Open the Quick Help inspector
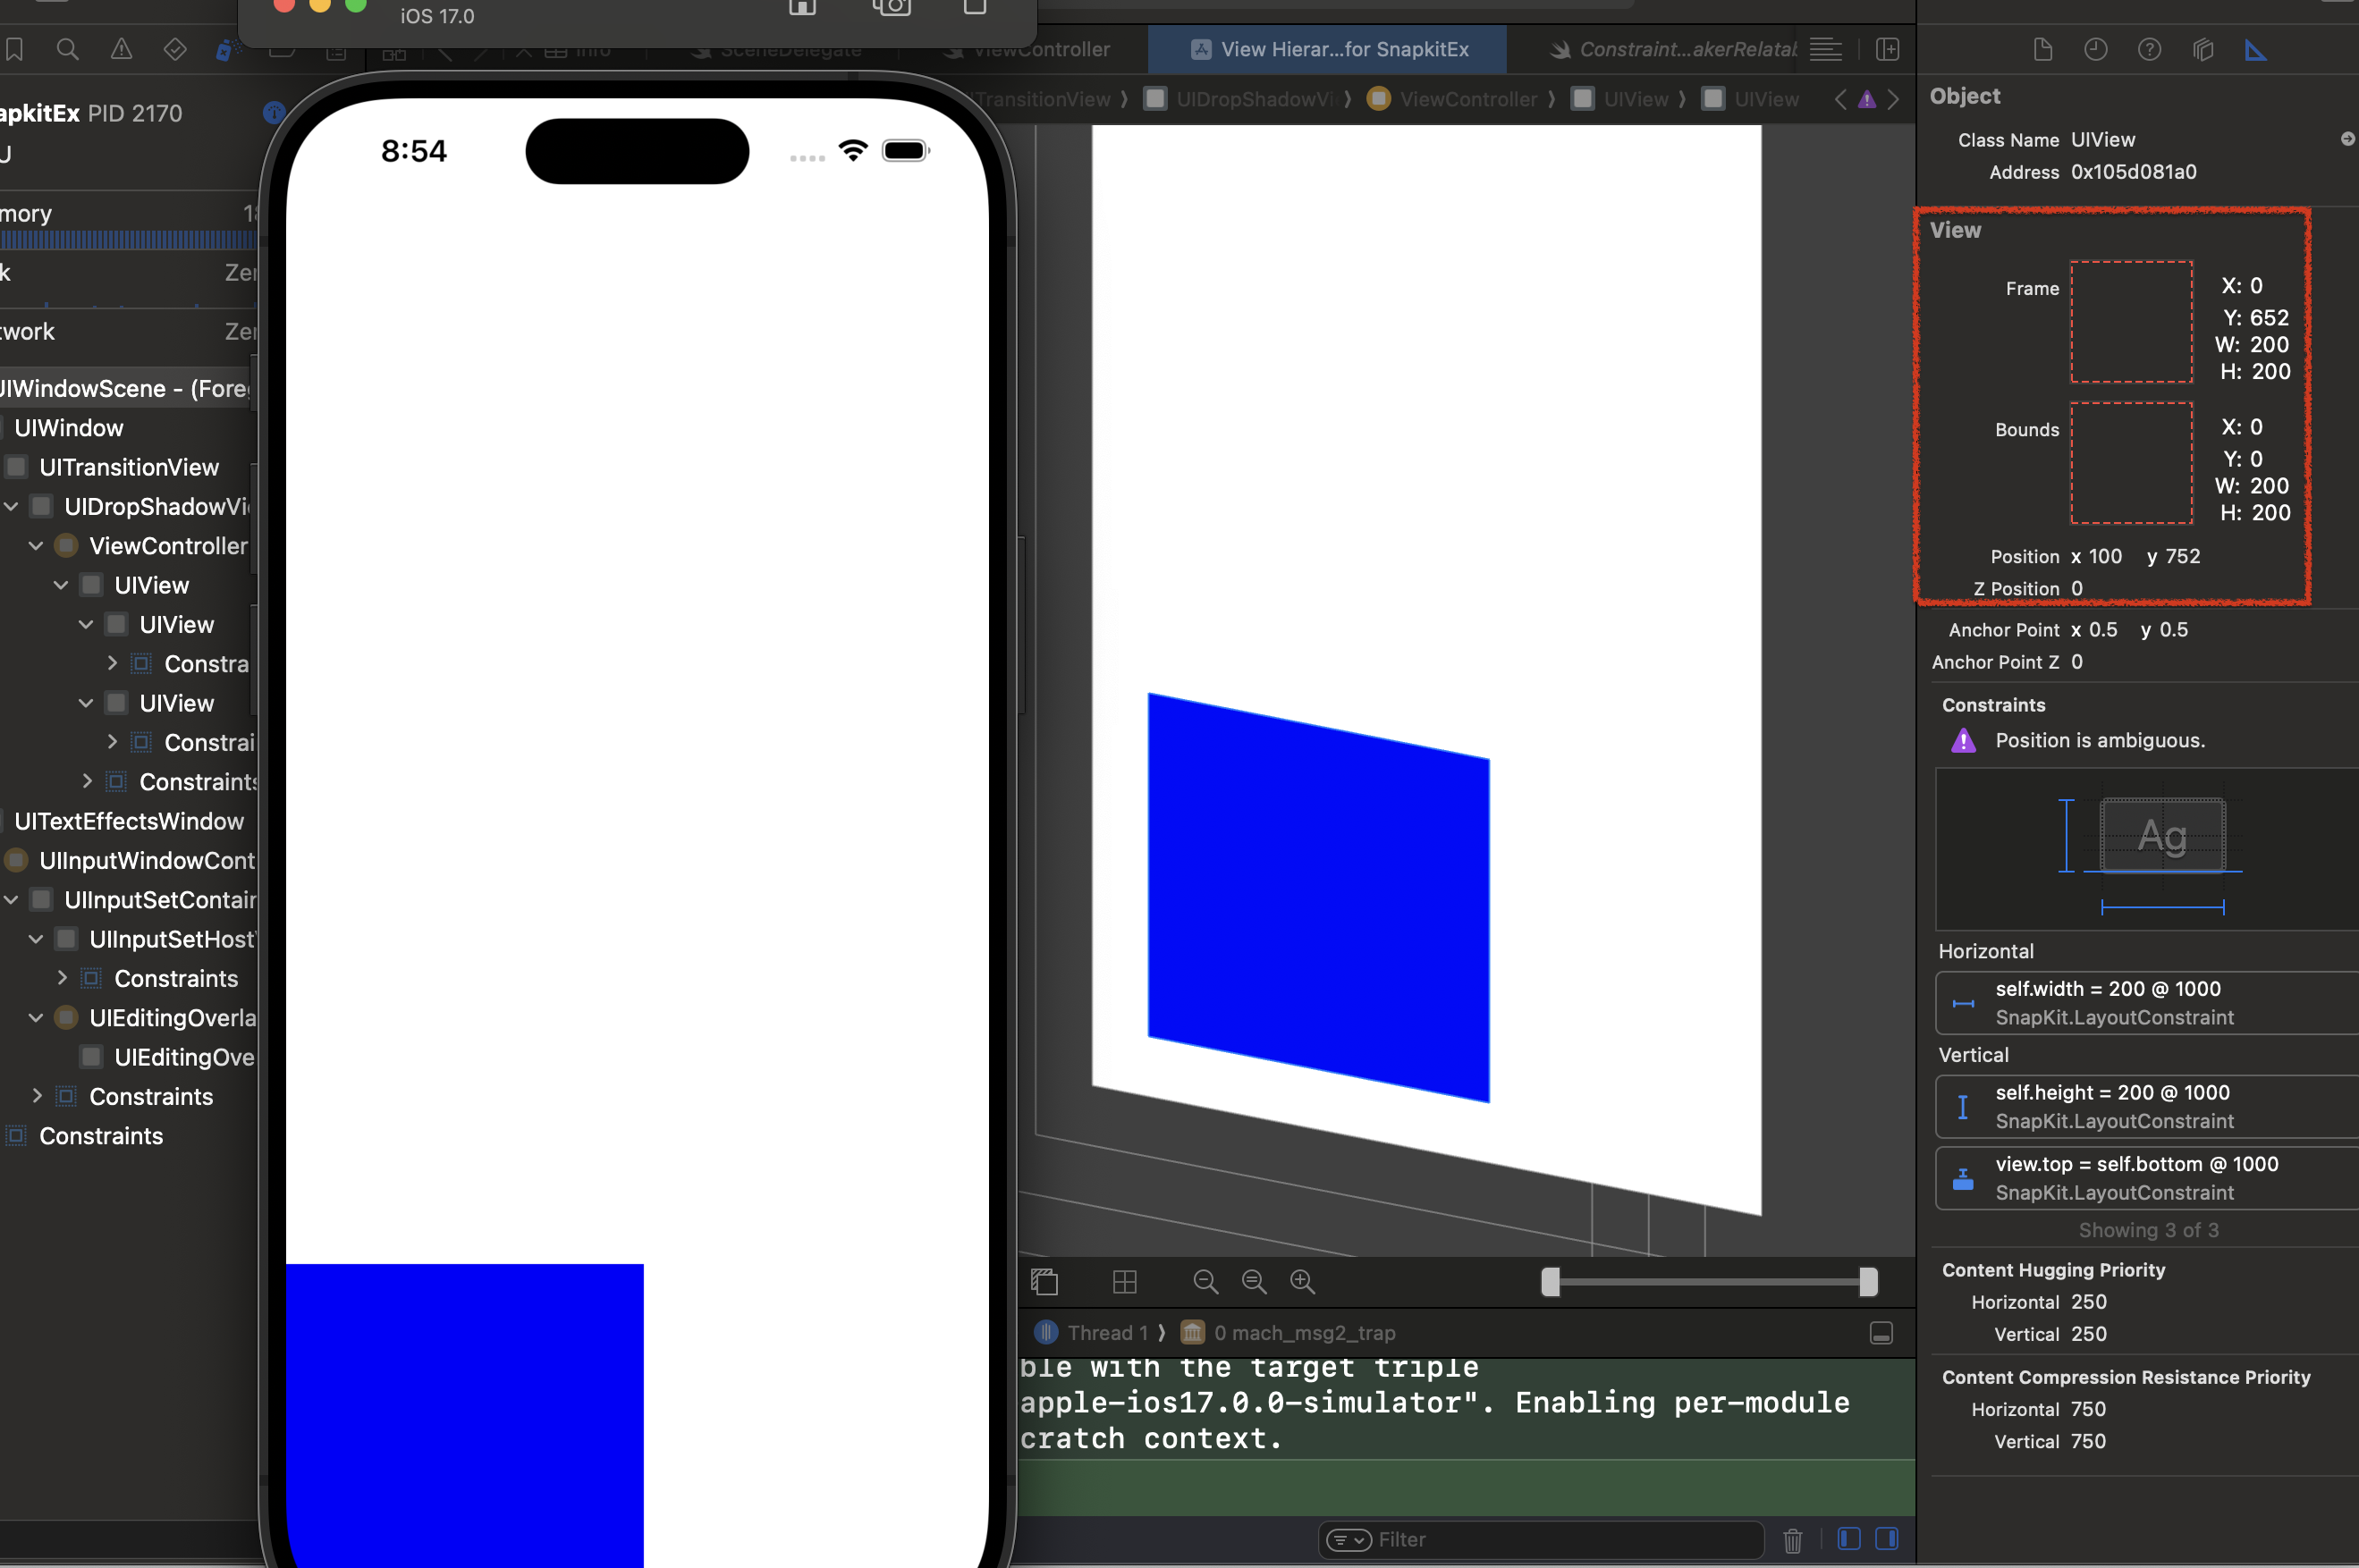 coord(2151,49)
